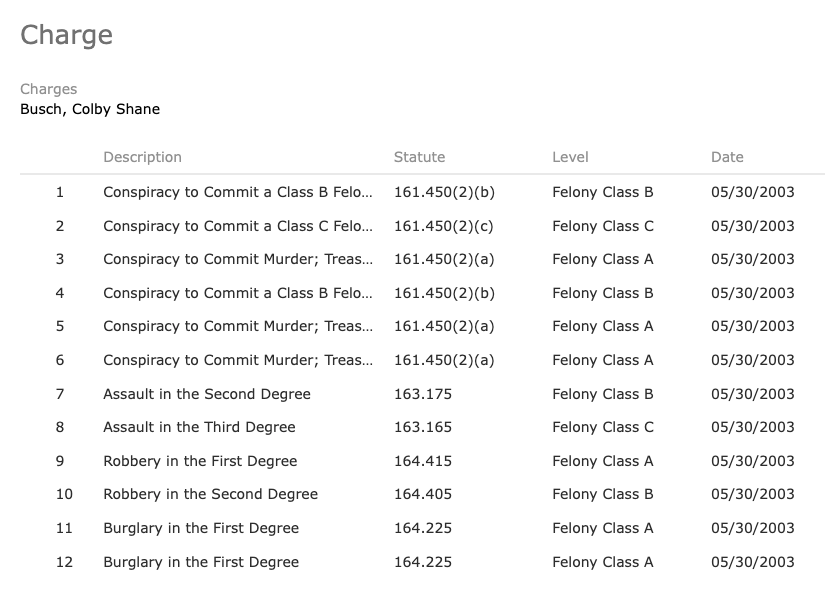This screenshot has width=825, height=599.
Task: Click charge 3 Conspiracy to Commit Murder
Action: click(238, 259)
